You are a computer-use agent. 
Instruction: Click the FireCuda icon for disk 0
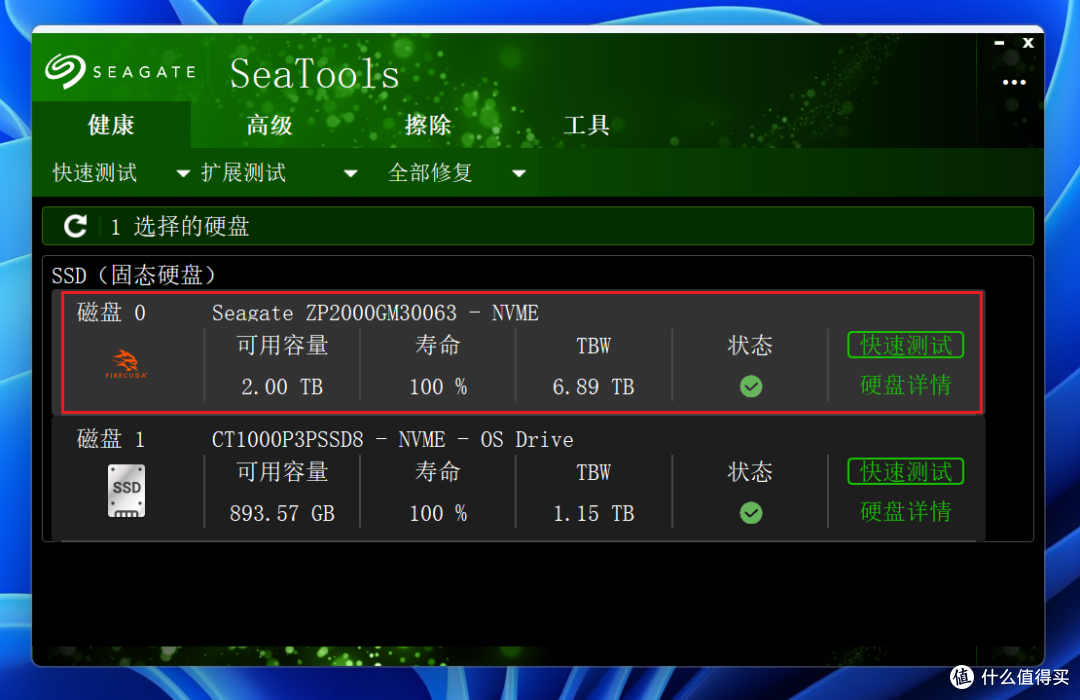pyautogui.click(x=126, y=364)
